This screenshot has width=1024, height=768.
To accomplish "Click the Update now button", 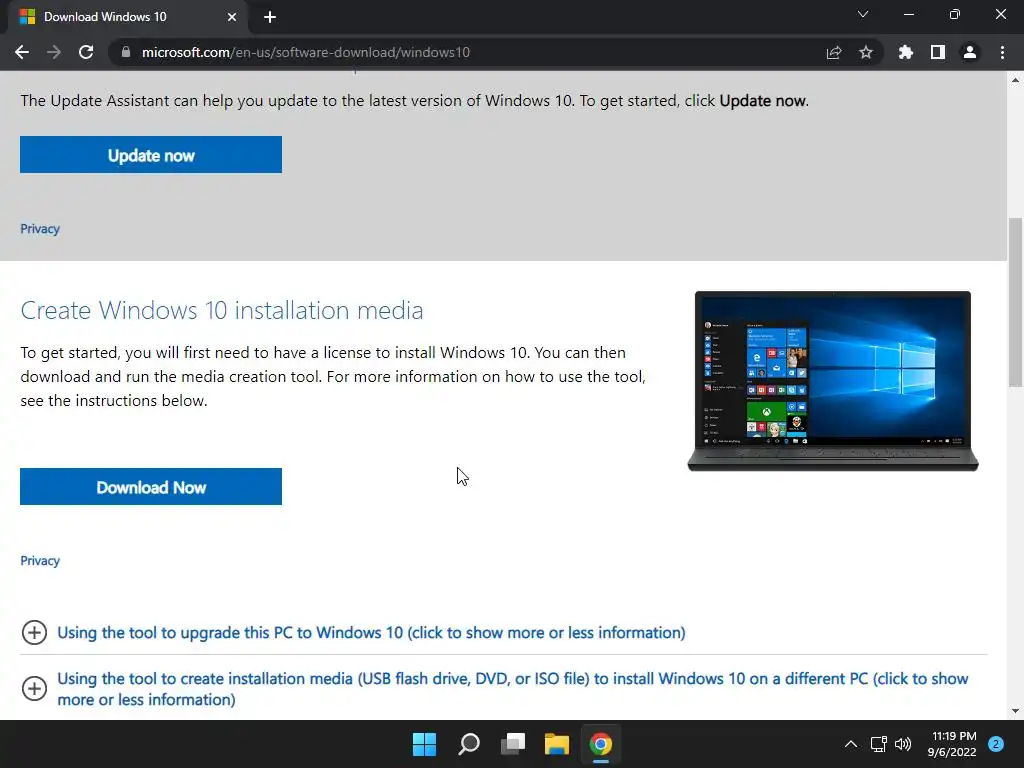I will [x=151, y=155].
